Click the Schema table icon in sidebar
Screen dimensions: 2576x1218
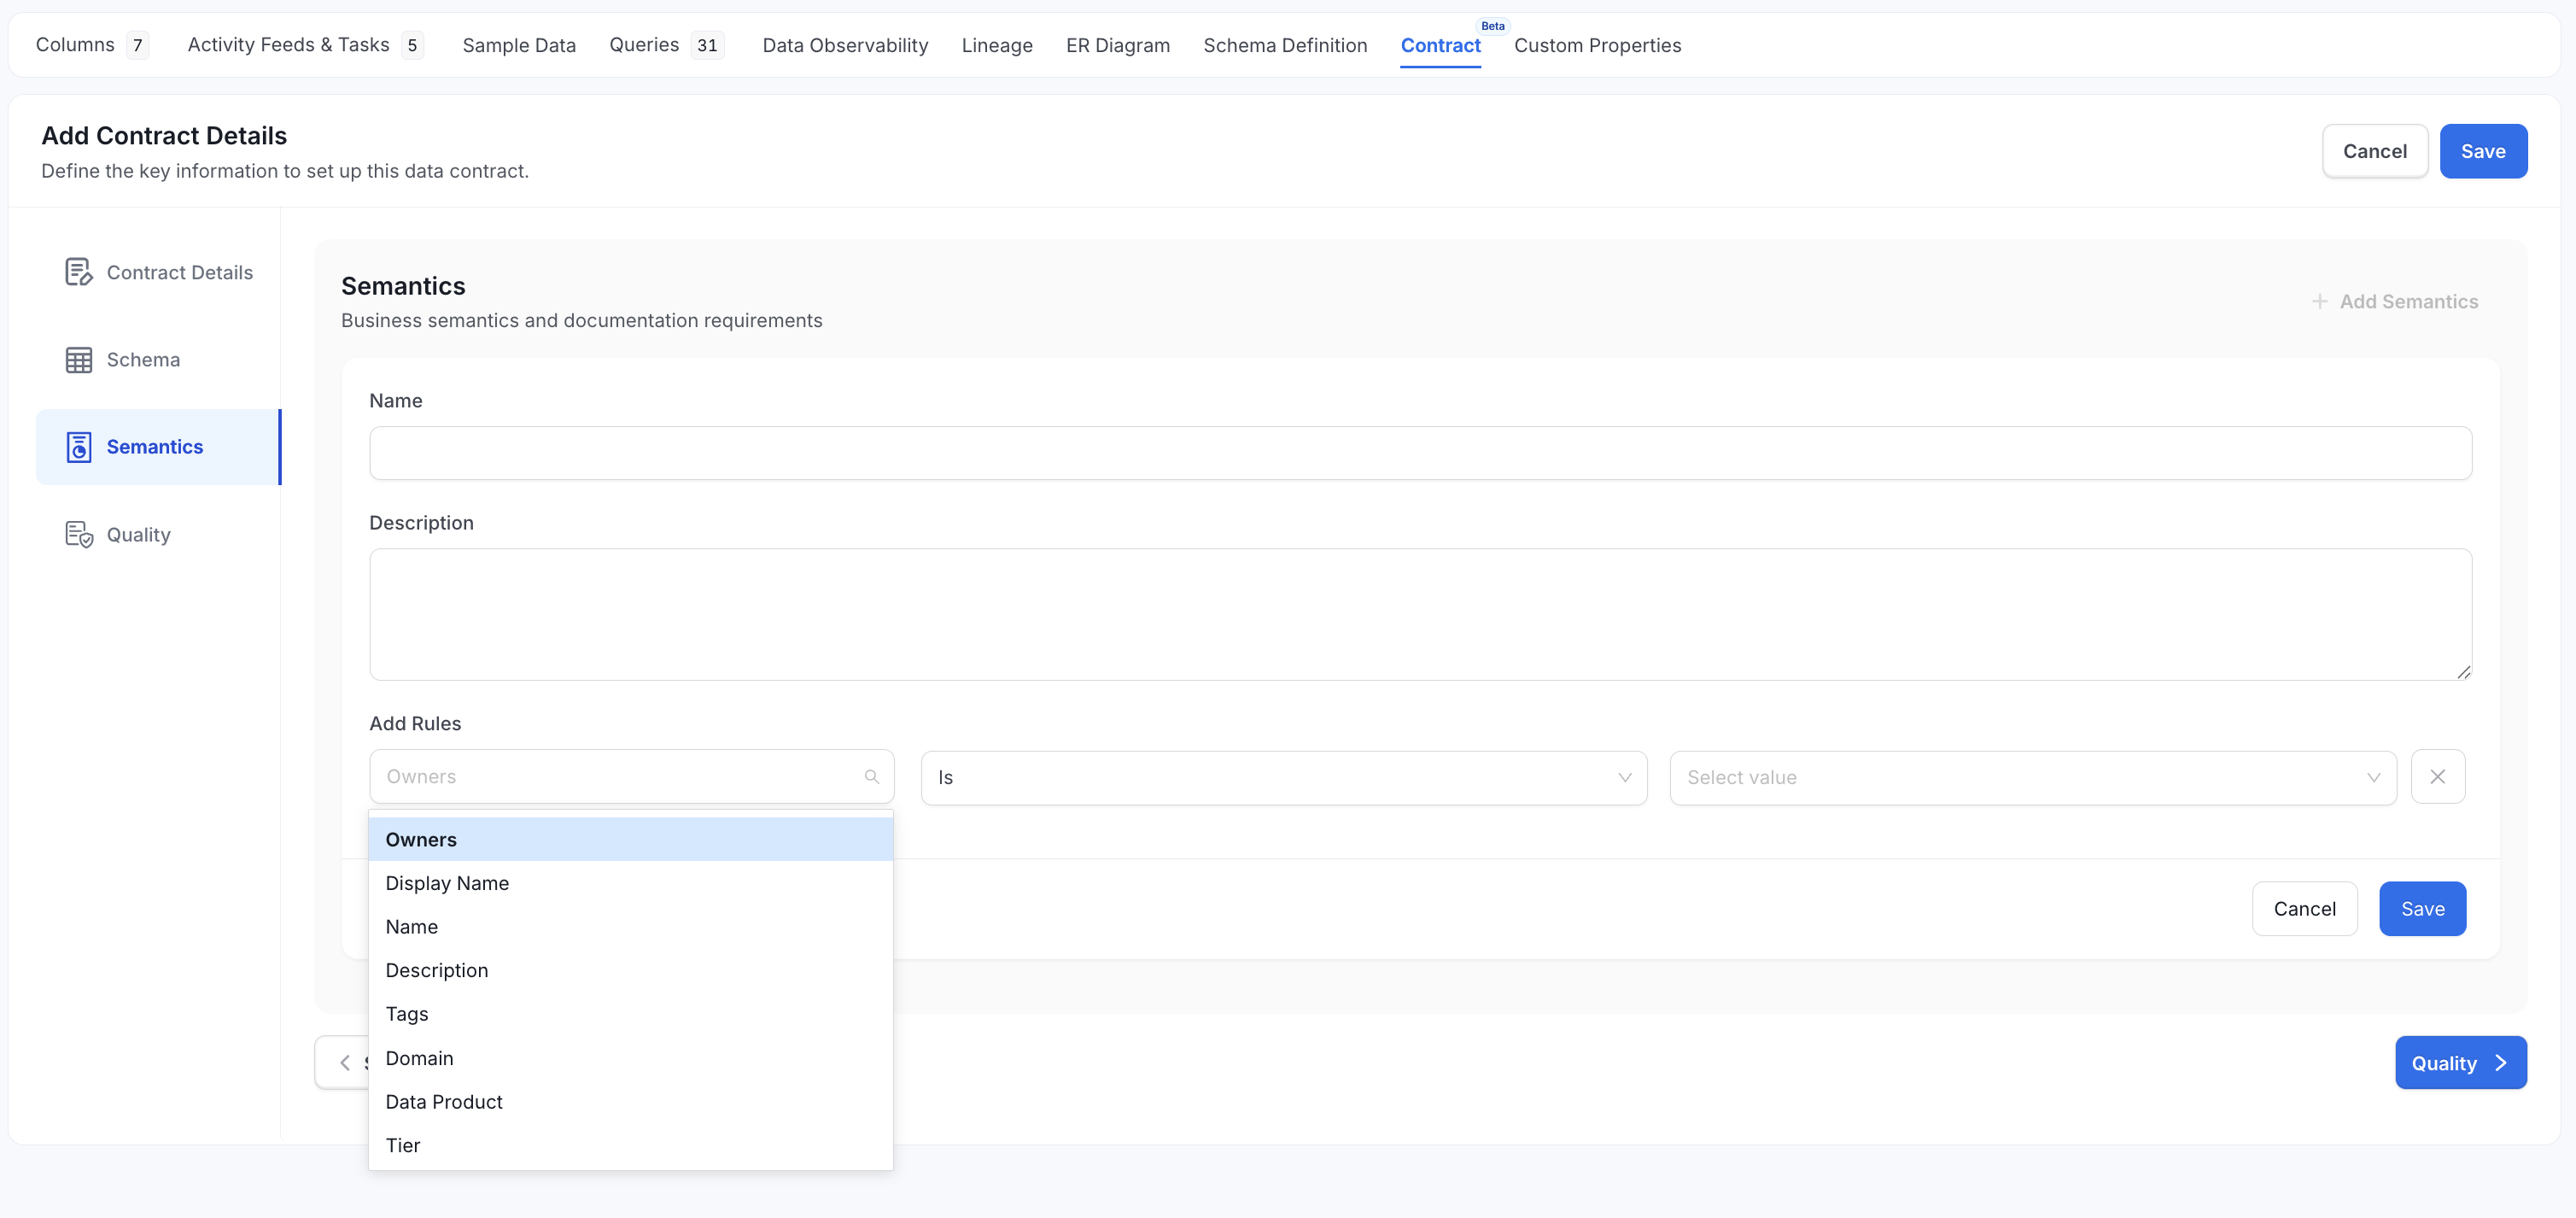coord(79,360)
